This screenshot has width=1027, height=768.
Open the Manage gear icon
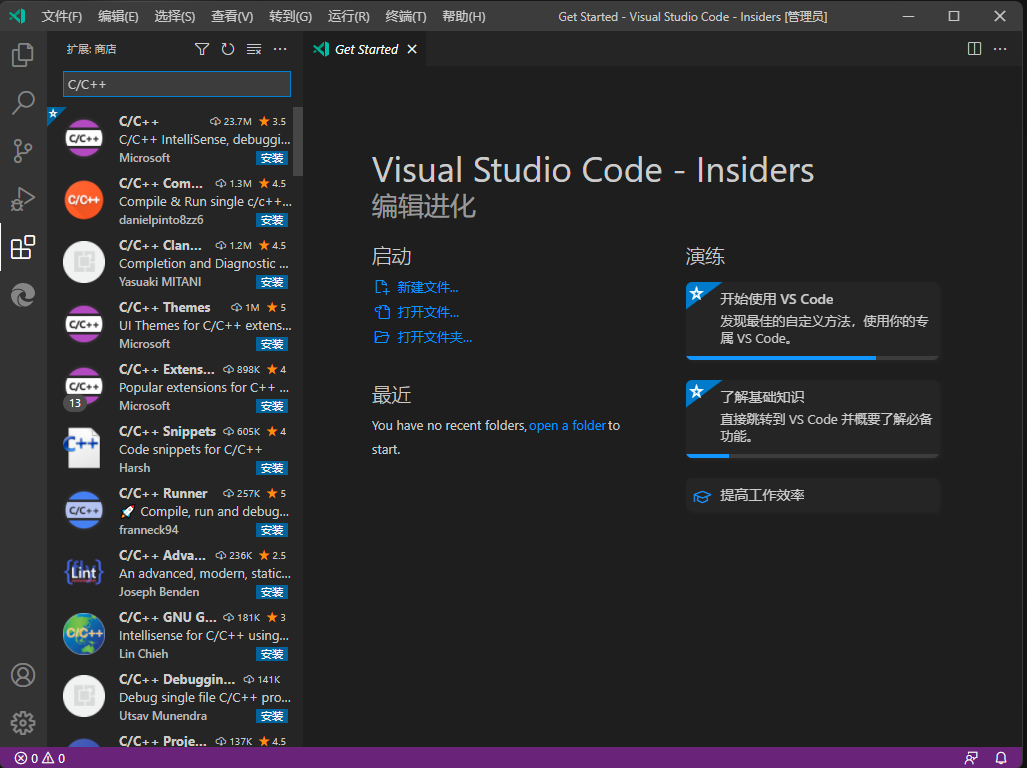(23, 723)
